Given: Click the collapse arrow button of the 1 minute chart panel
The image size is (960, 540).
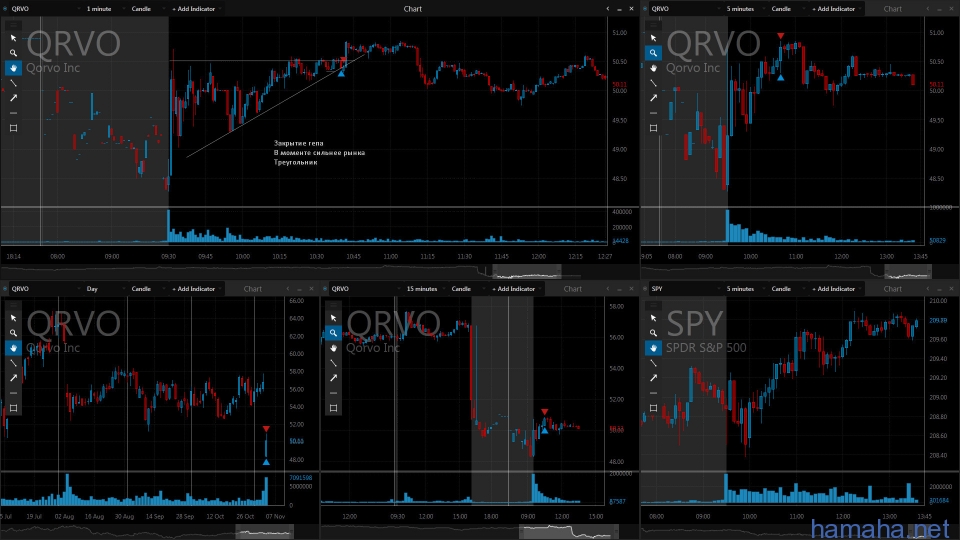Looking at the screenshot, I should [607, 9].
